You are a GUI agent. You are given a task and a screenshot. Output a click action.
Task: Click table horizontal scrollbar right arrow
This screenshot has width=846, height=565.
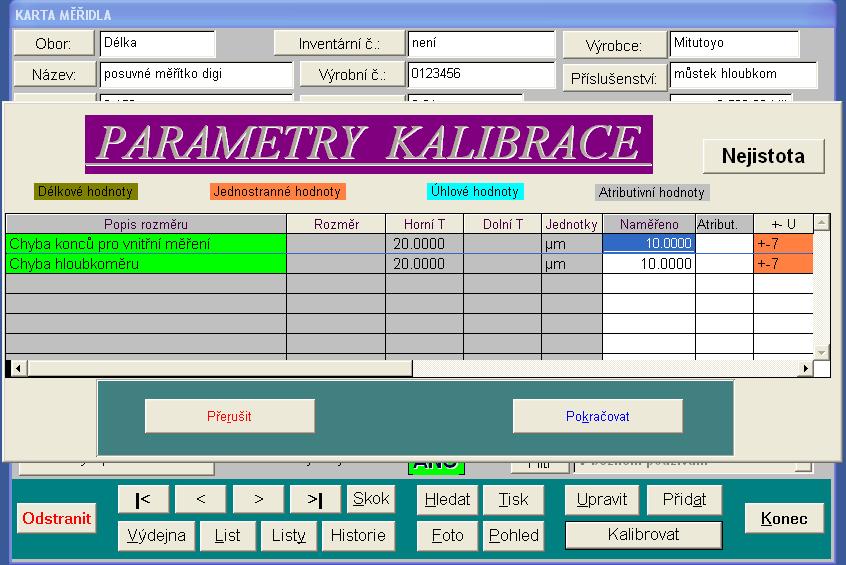[x=806, y=369]
